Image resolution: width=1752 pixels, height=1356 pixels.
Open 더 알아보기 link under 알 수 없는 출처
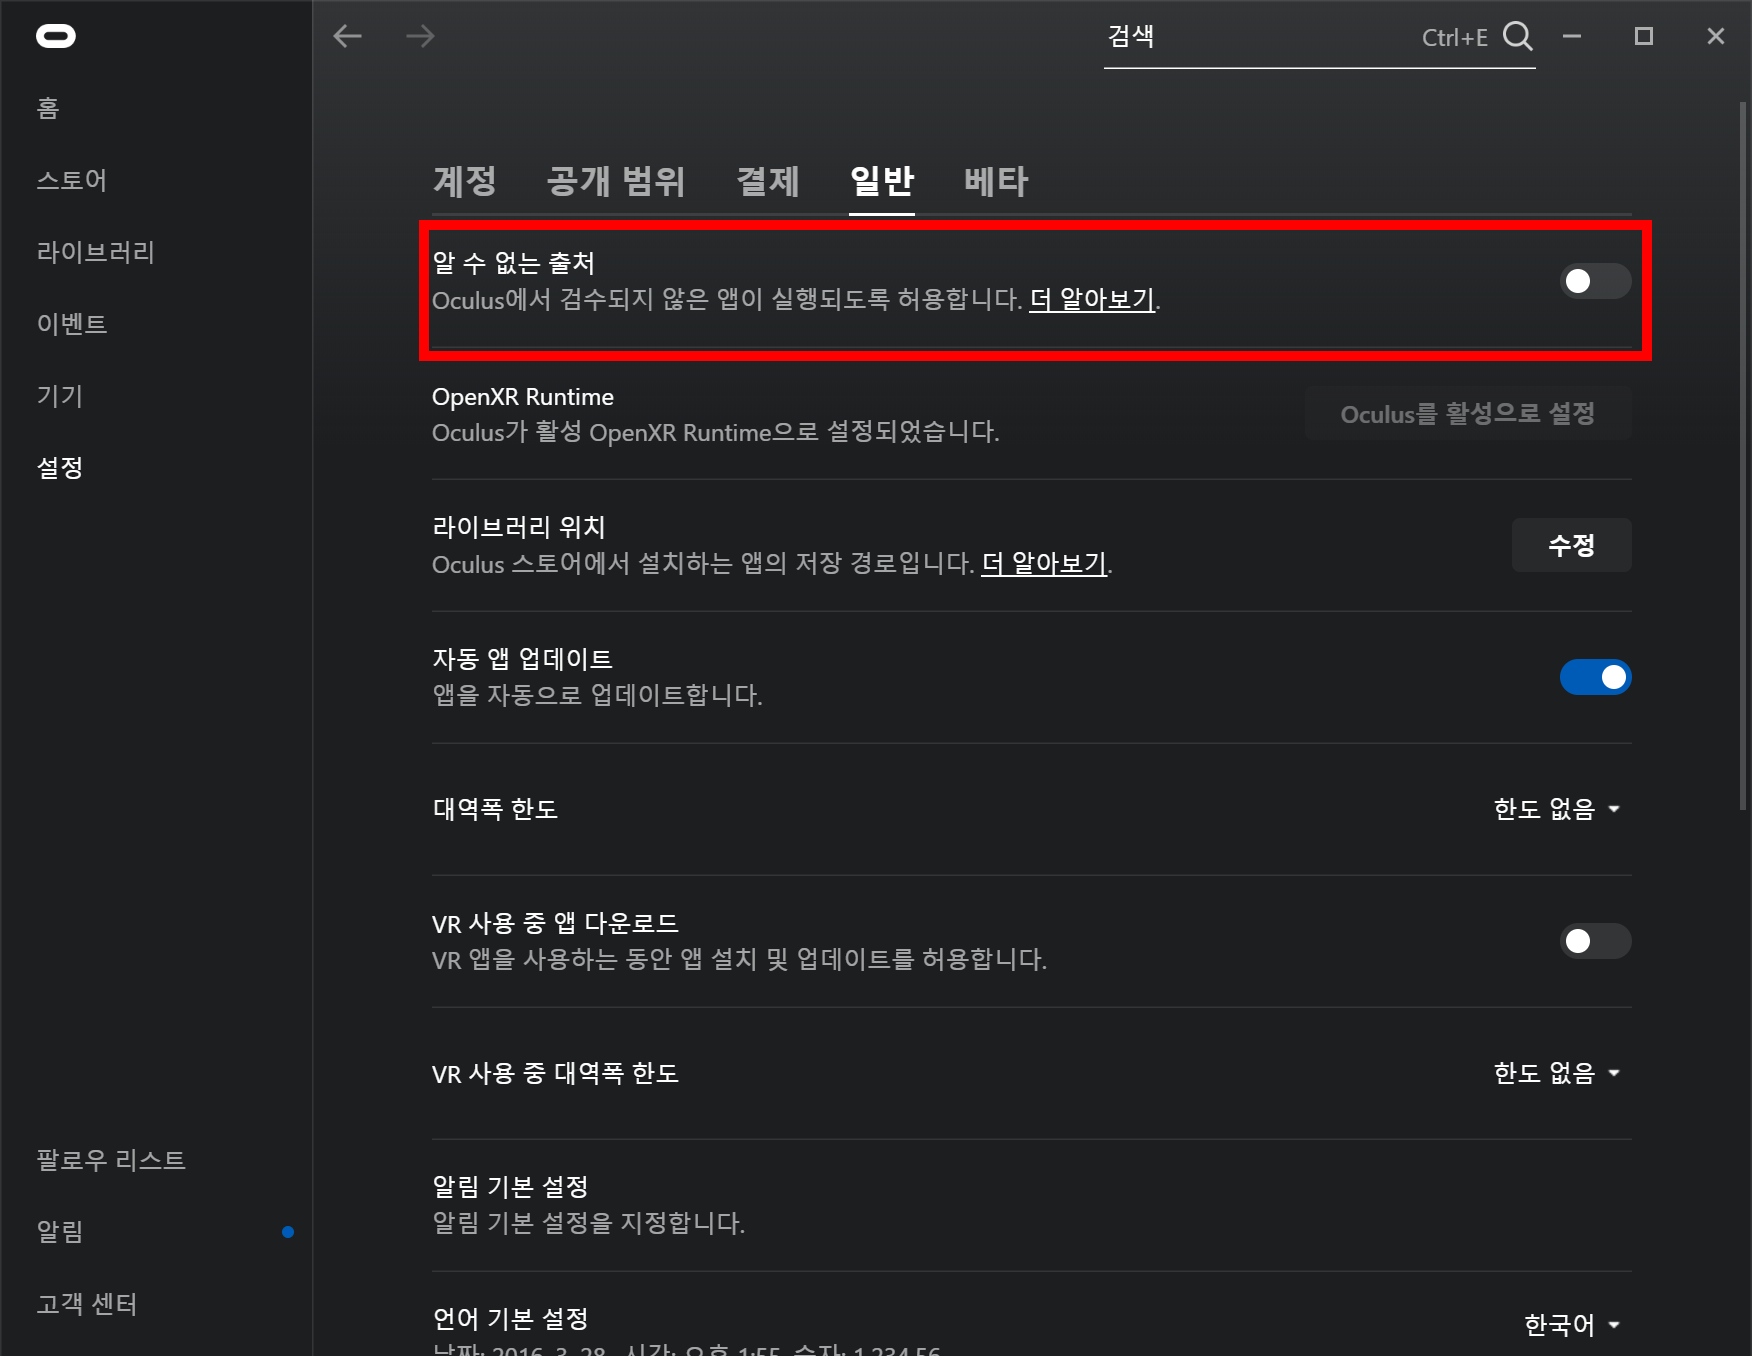[1093, 299]
